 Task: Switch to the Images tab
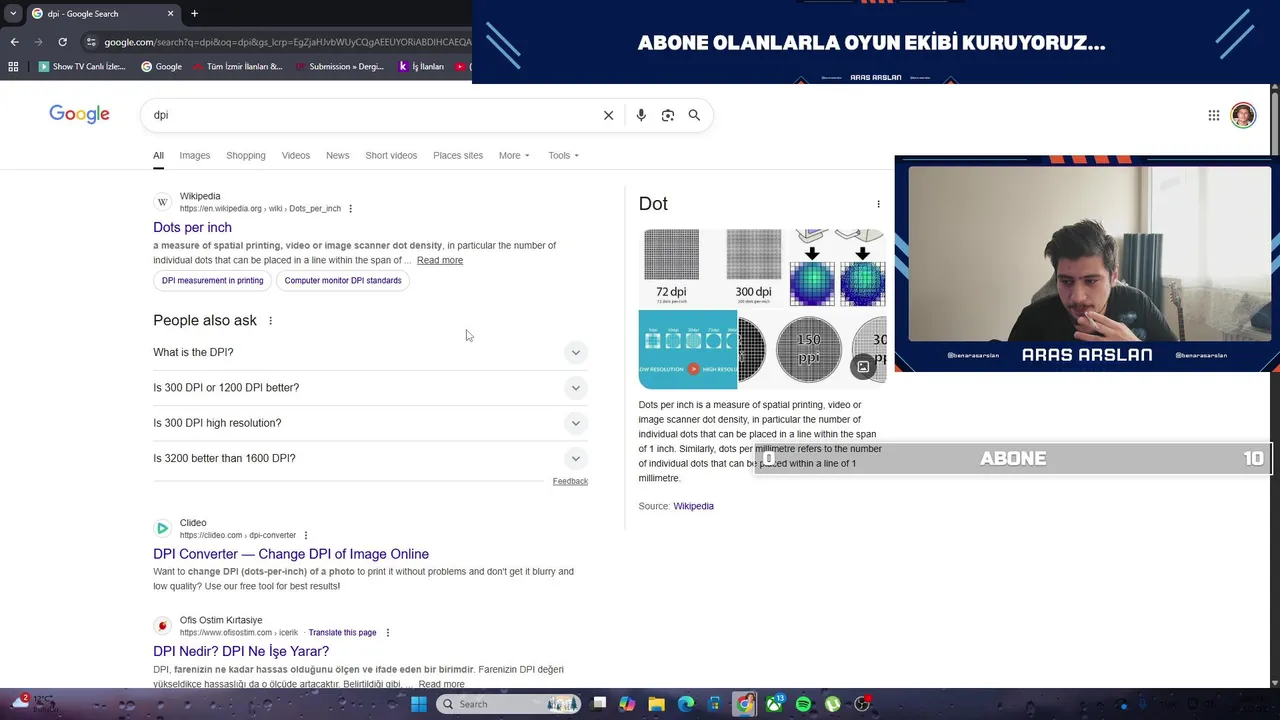[195, 155]
